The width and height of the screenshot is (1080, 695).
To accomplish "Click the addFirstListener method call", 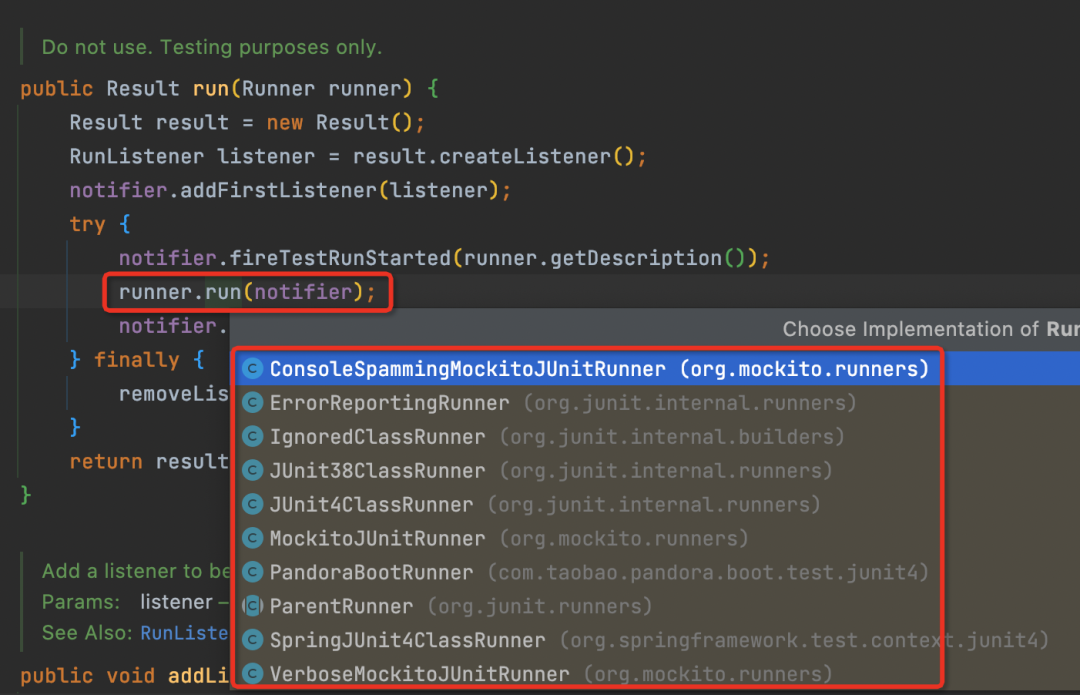I will 278,190.
